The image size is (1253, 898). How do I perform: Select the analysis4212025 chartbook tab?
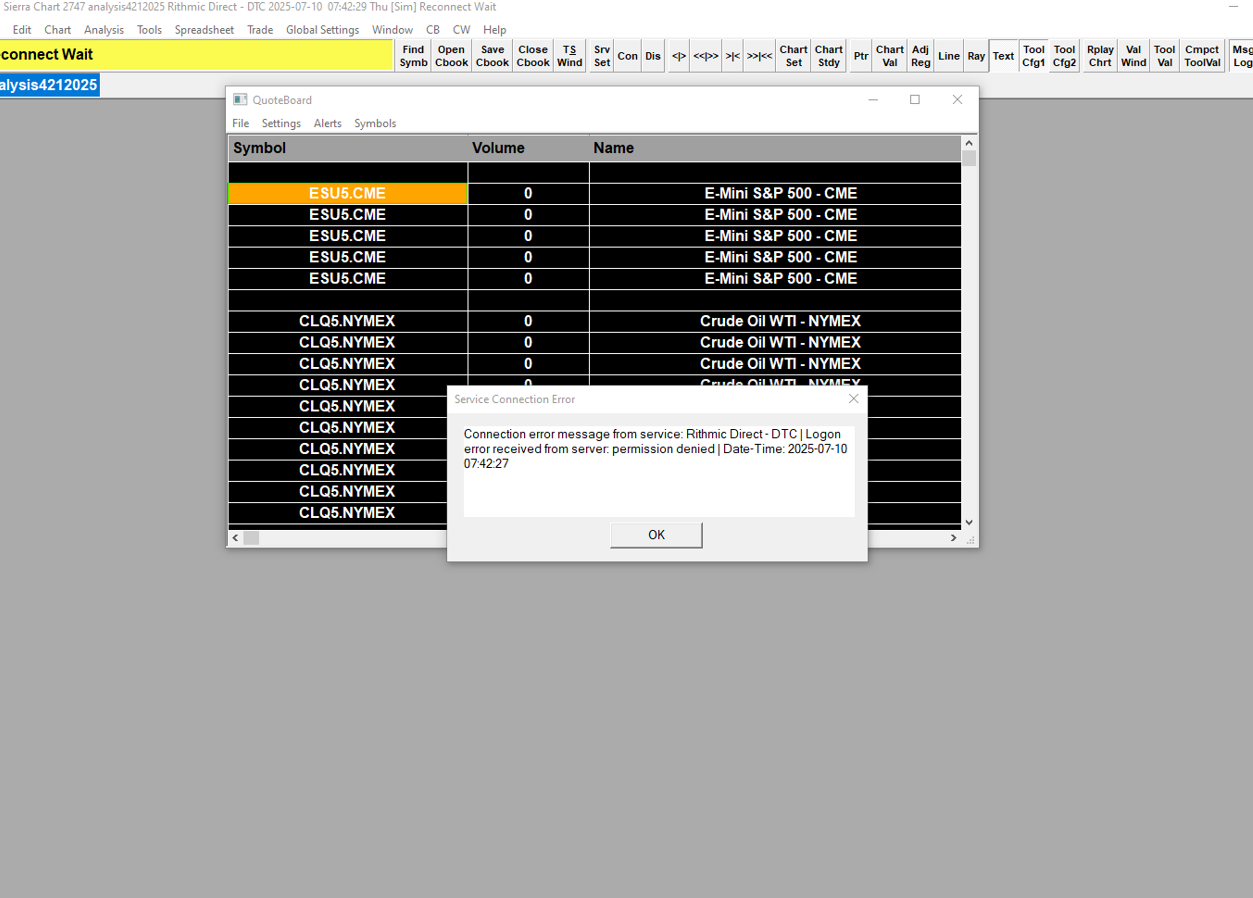[49, 85]
